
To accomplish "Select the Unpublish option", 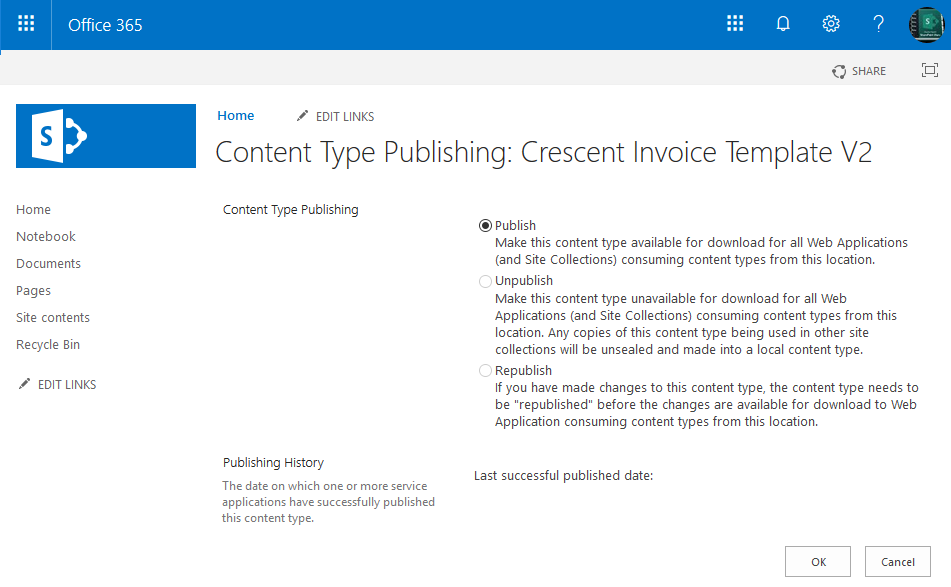I will coord(485,281).
